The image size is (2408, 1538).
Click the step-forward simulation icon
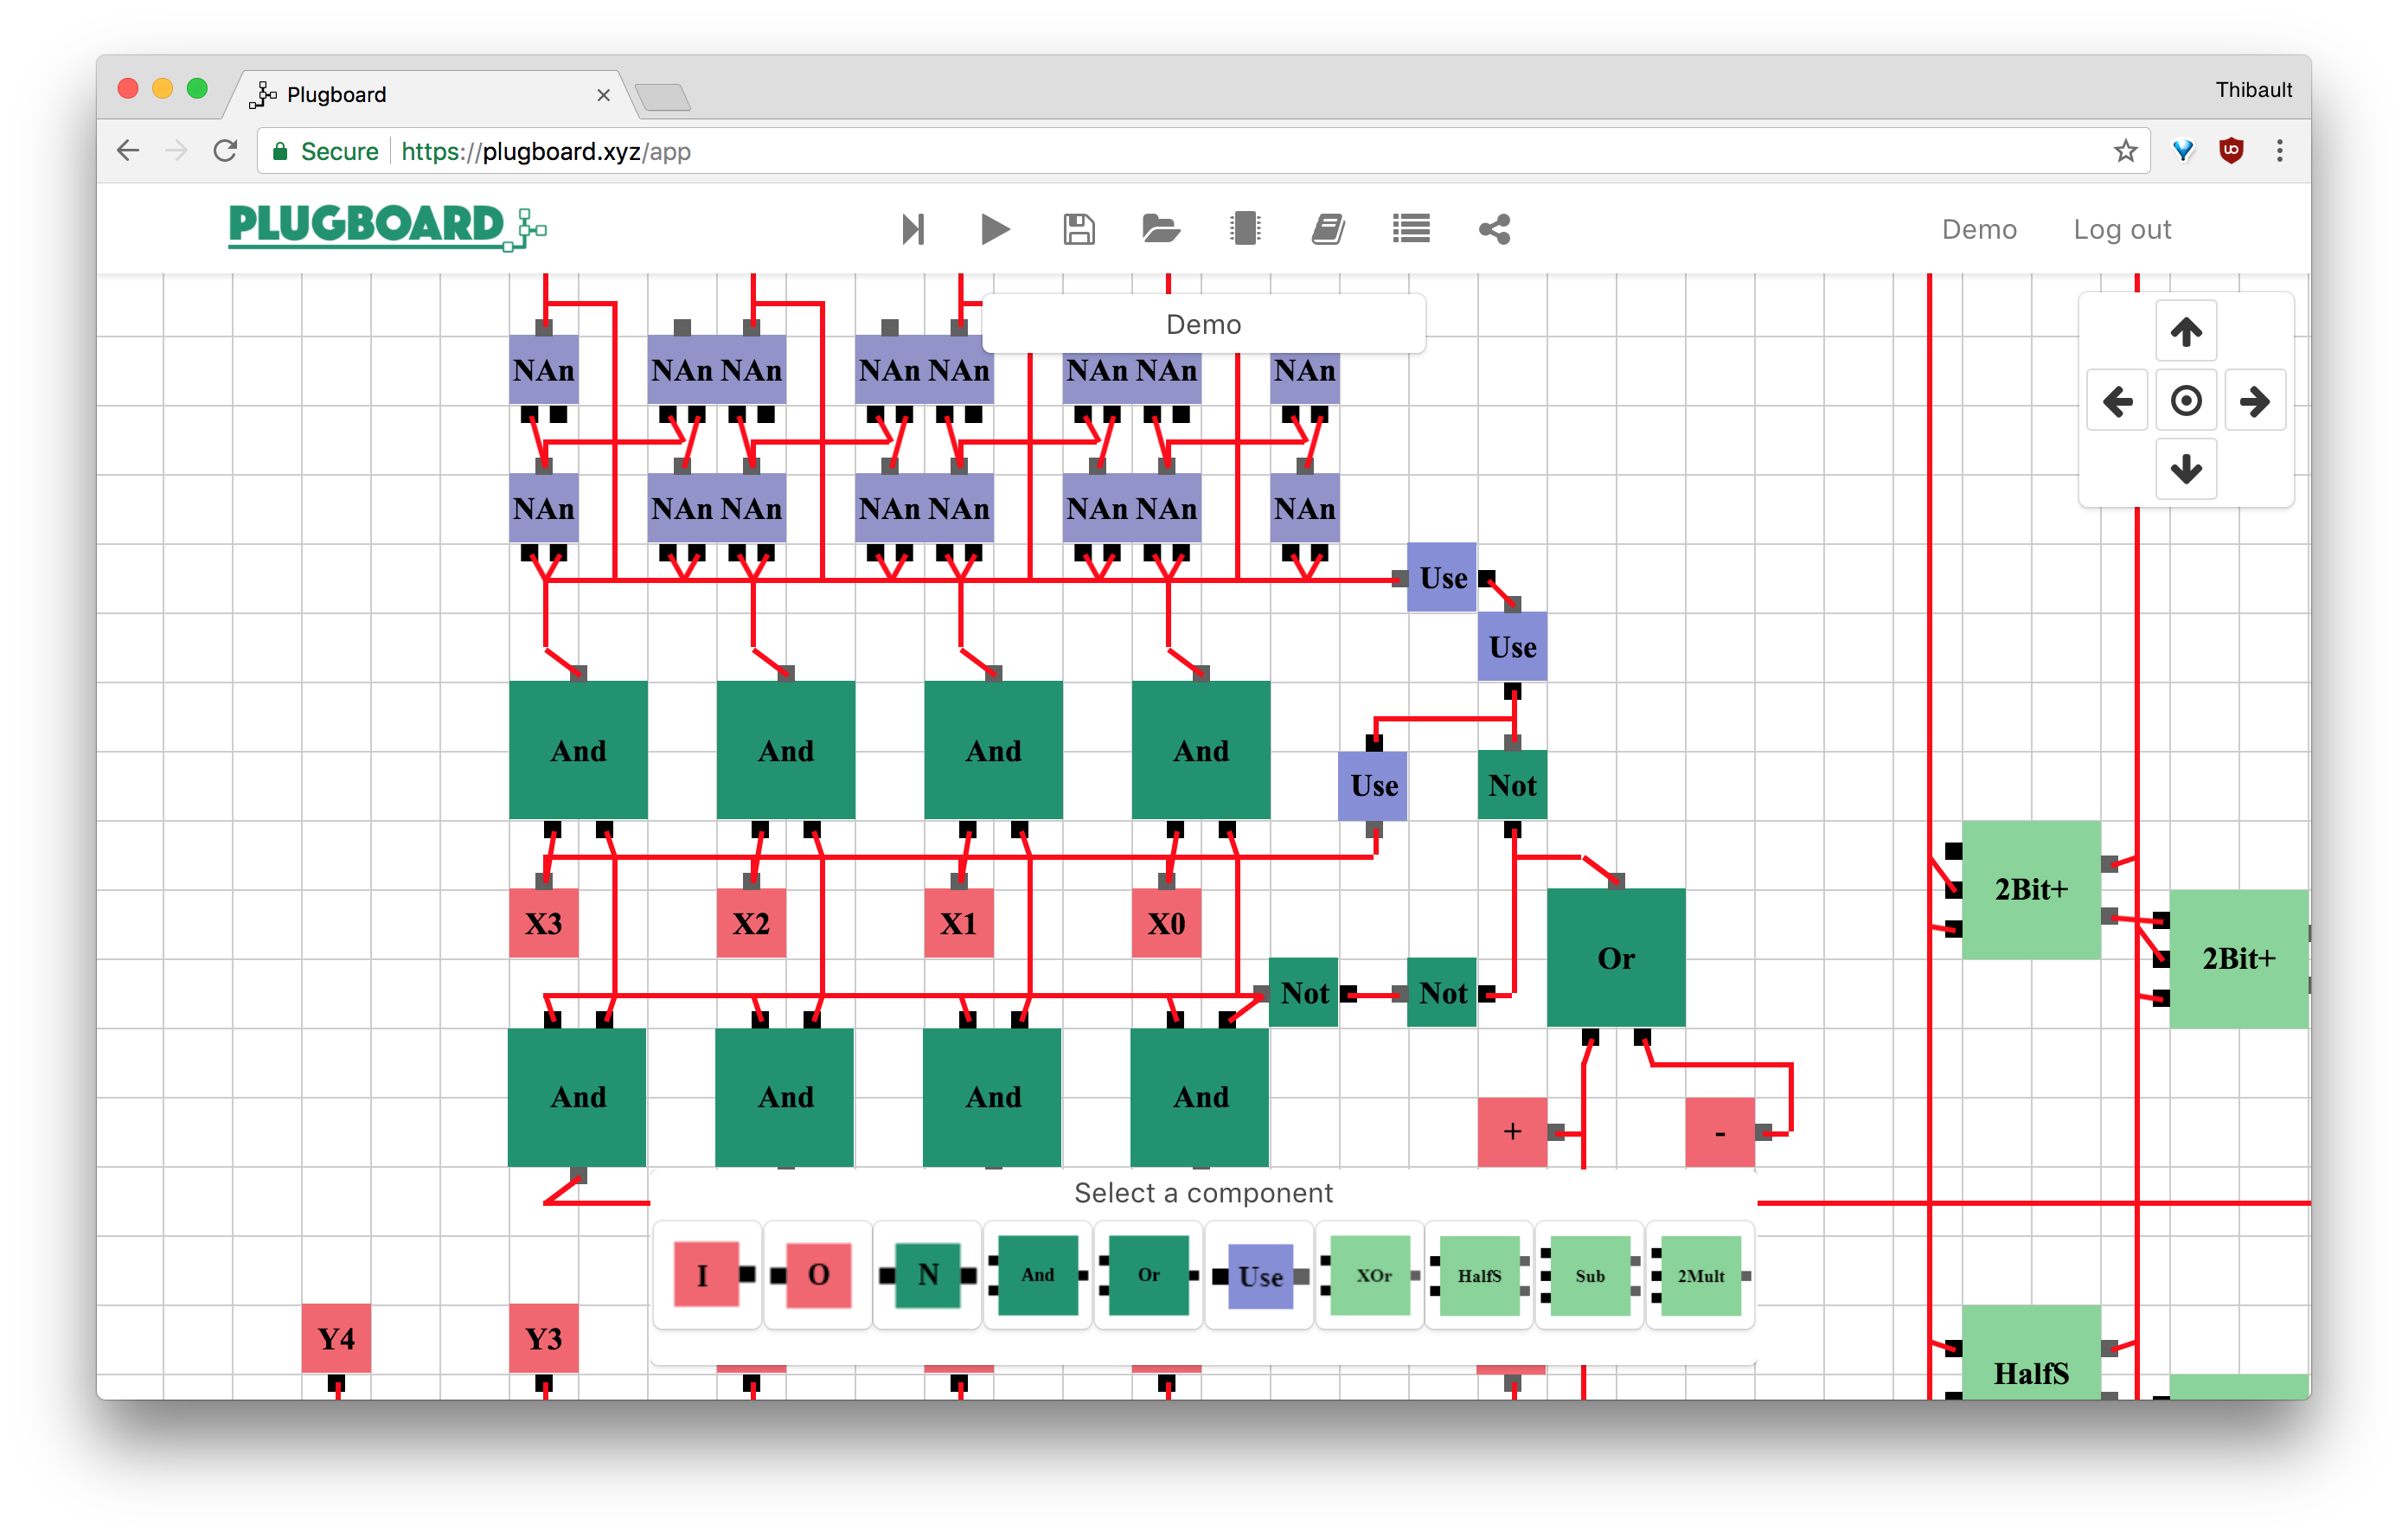click(912, 229)
